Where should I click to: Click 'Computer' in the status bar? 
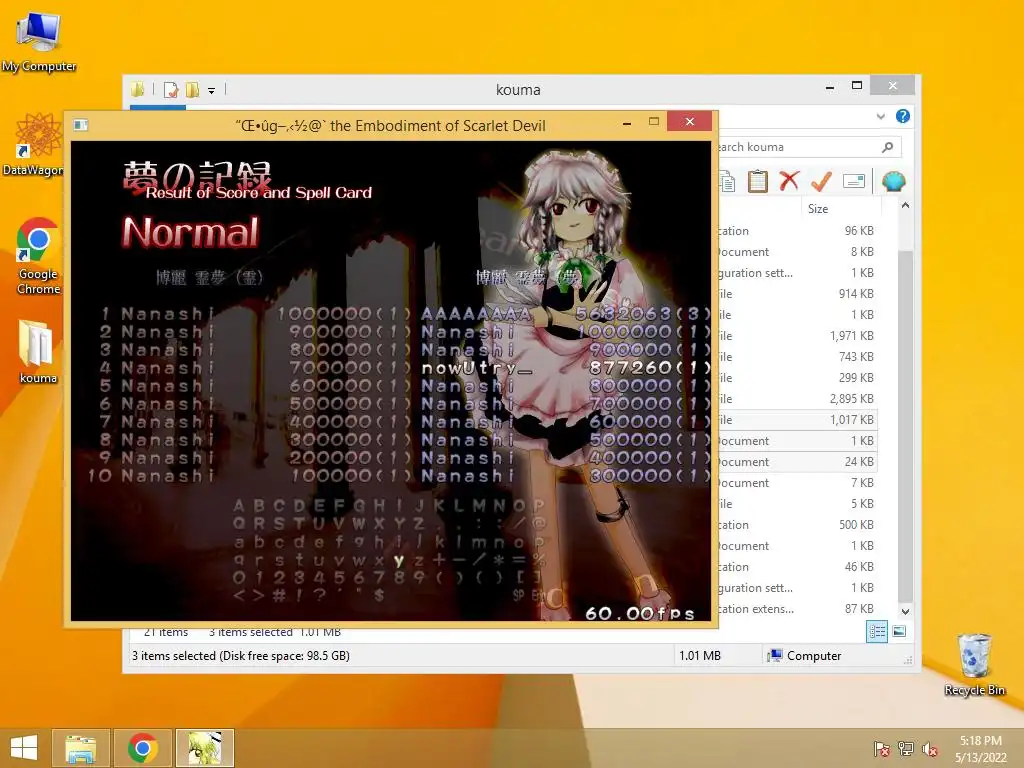click(x=814, y=656)
